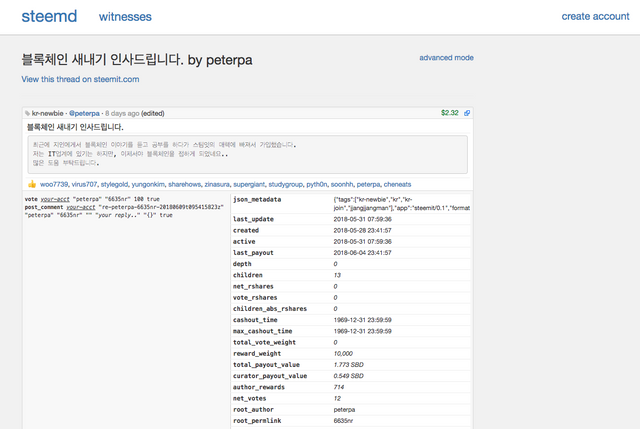Viewport: 640px width, 429px height.
Task: Select the net_rshares field label
Action: coord(253,286)
